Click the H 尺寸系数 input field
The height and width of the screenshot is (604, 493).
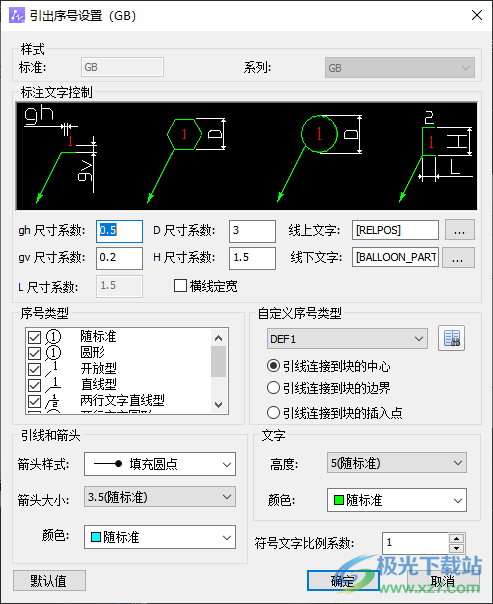pos(252,258)
